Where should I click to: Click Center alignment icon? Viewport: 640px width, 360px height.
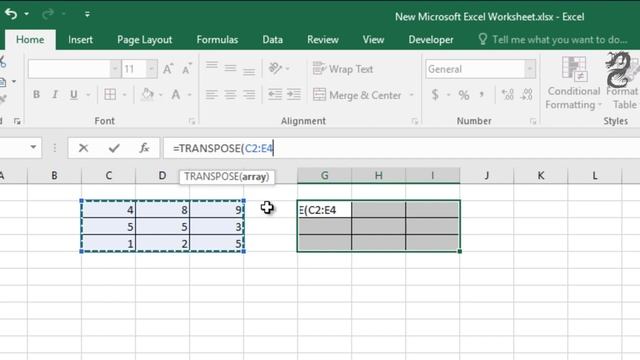[230, 95]
